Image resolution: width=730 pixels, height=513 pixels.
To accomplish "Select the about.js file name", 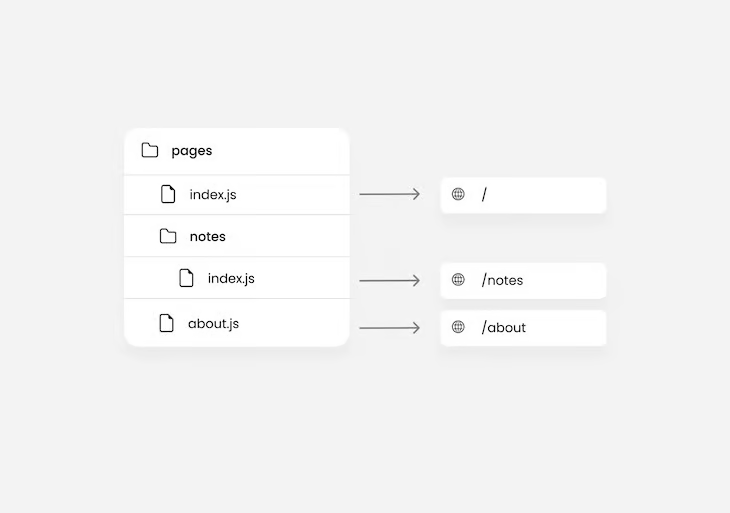I will coord(213,323).
